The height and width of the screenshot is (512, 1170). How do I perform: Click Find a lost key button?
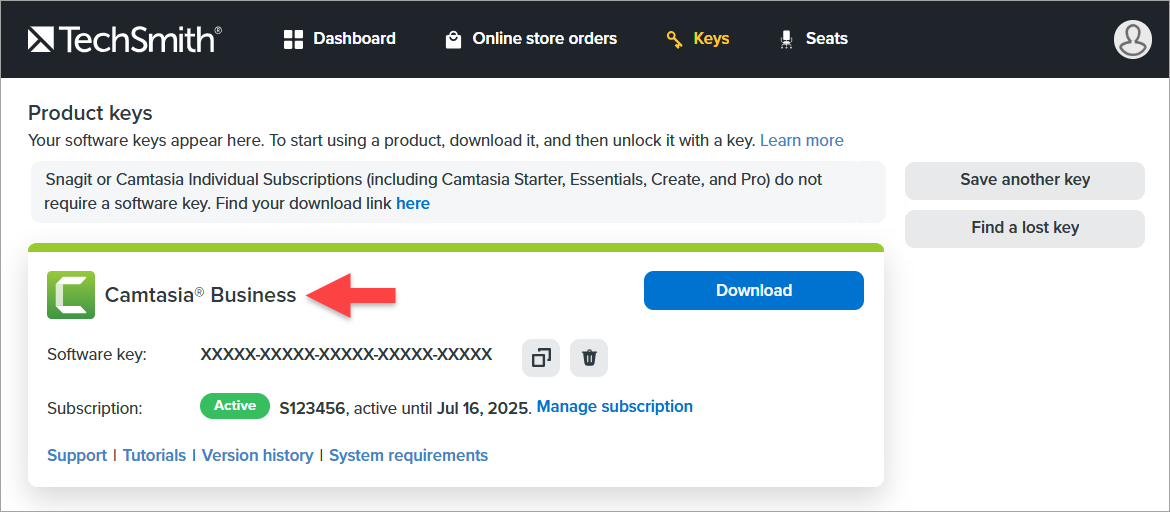1024,228
